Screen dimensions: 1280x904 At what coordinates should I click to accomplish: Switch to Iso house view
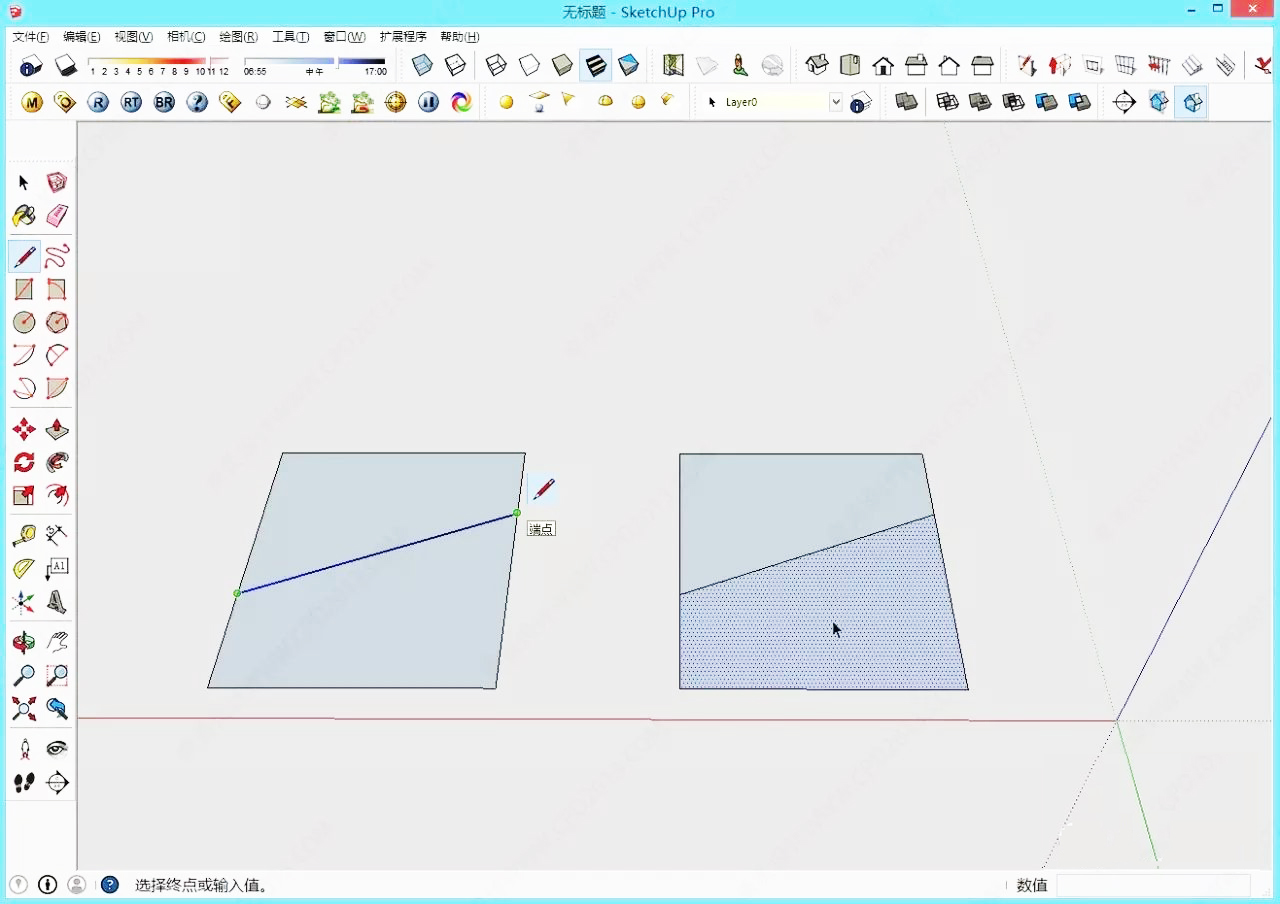tap(817, 66)
